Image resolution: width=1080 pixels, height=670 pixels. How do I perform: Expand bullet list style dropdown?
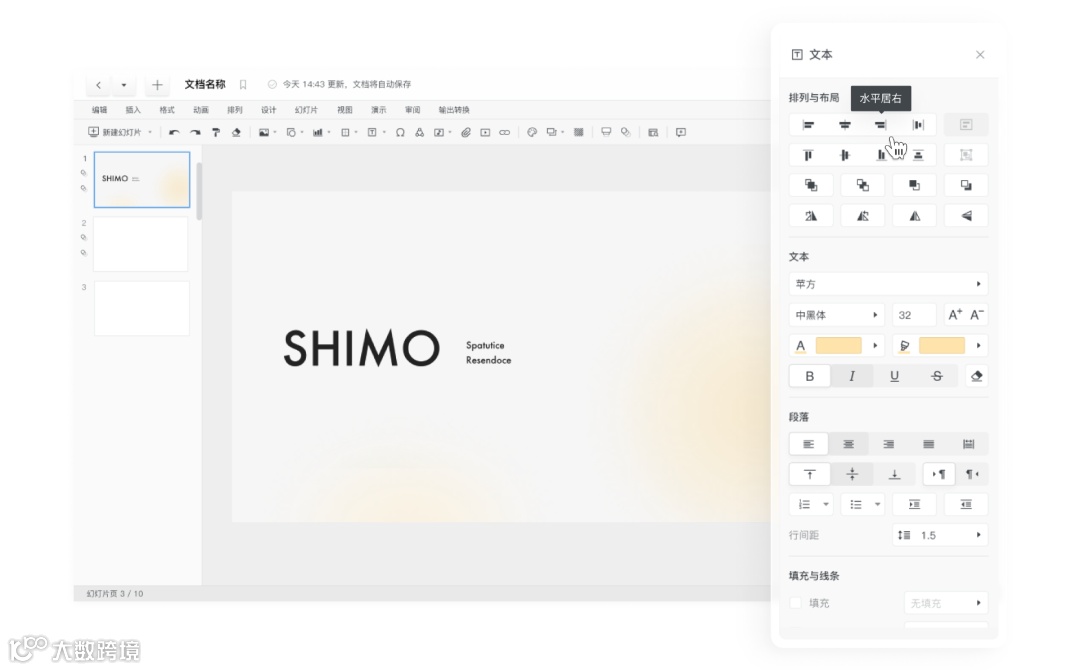click(x=877, y=505)
